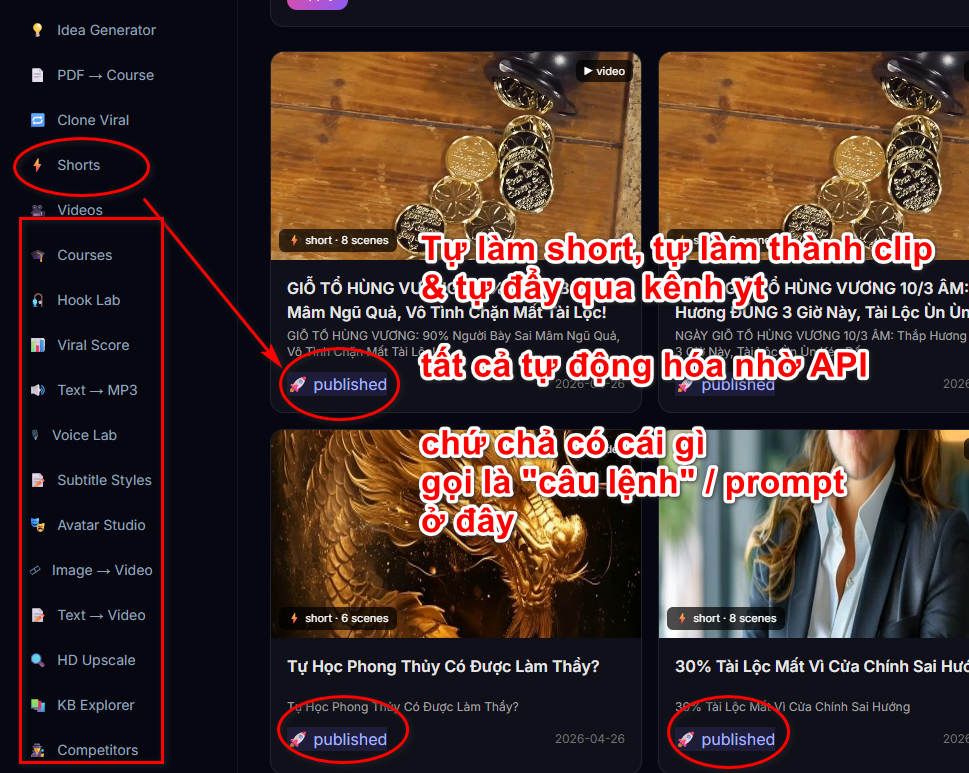Click published badge on Giỗ Tổ Hùng Vương card
The height and width of the screenshot is (773, 969).
coord(339,385)
